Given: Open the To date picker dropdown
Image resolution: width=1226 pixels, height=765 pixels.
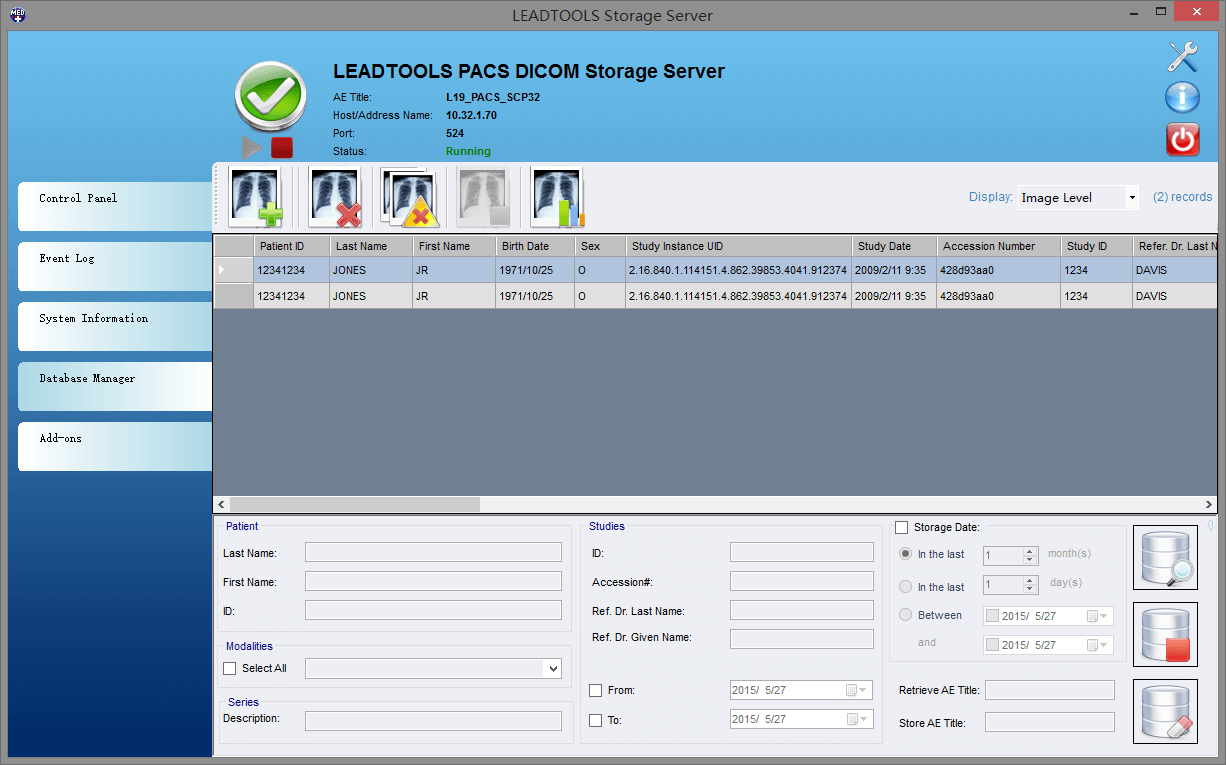Looking at the screenshot, I should [x=864, y=719].
